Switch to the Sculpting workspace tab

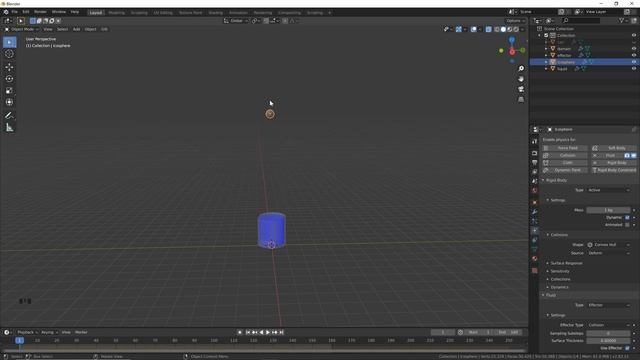click(139, 13)
